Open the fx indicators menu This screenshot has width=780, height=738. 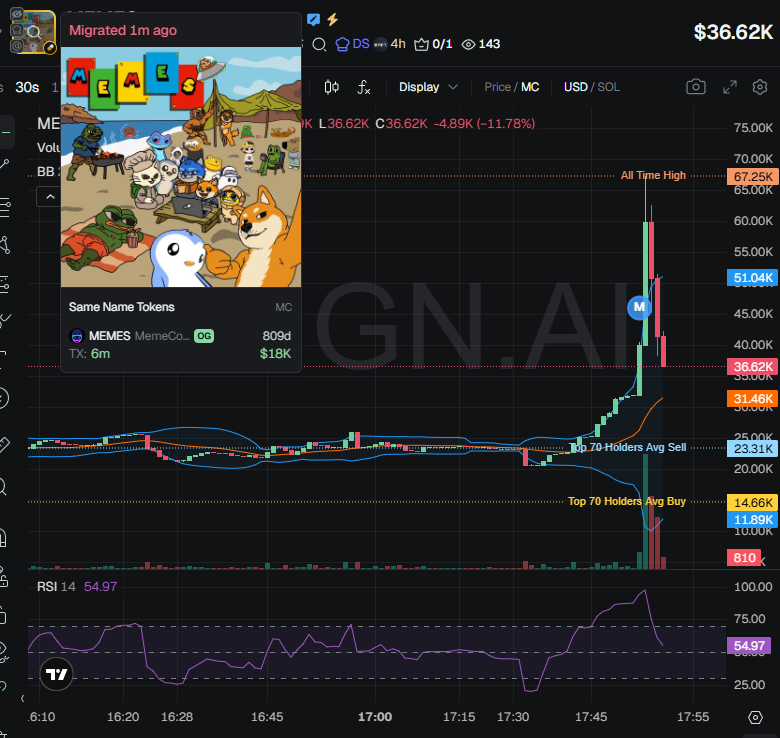[x=364, y=88]
